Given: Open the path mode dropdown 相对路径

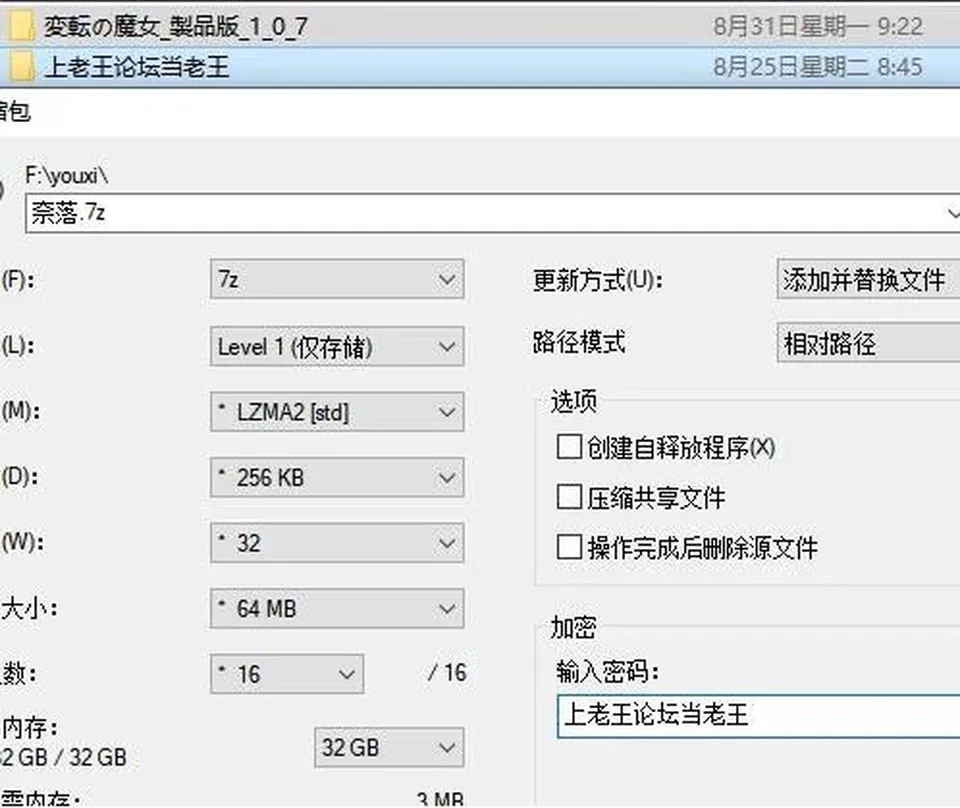Looking at the screenshot, I should (868, 343).
